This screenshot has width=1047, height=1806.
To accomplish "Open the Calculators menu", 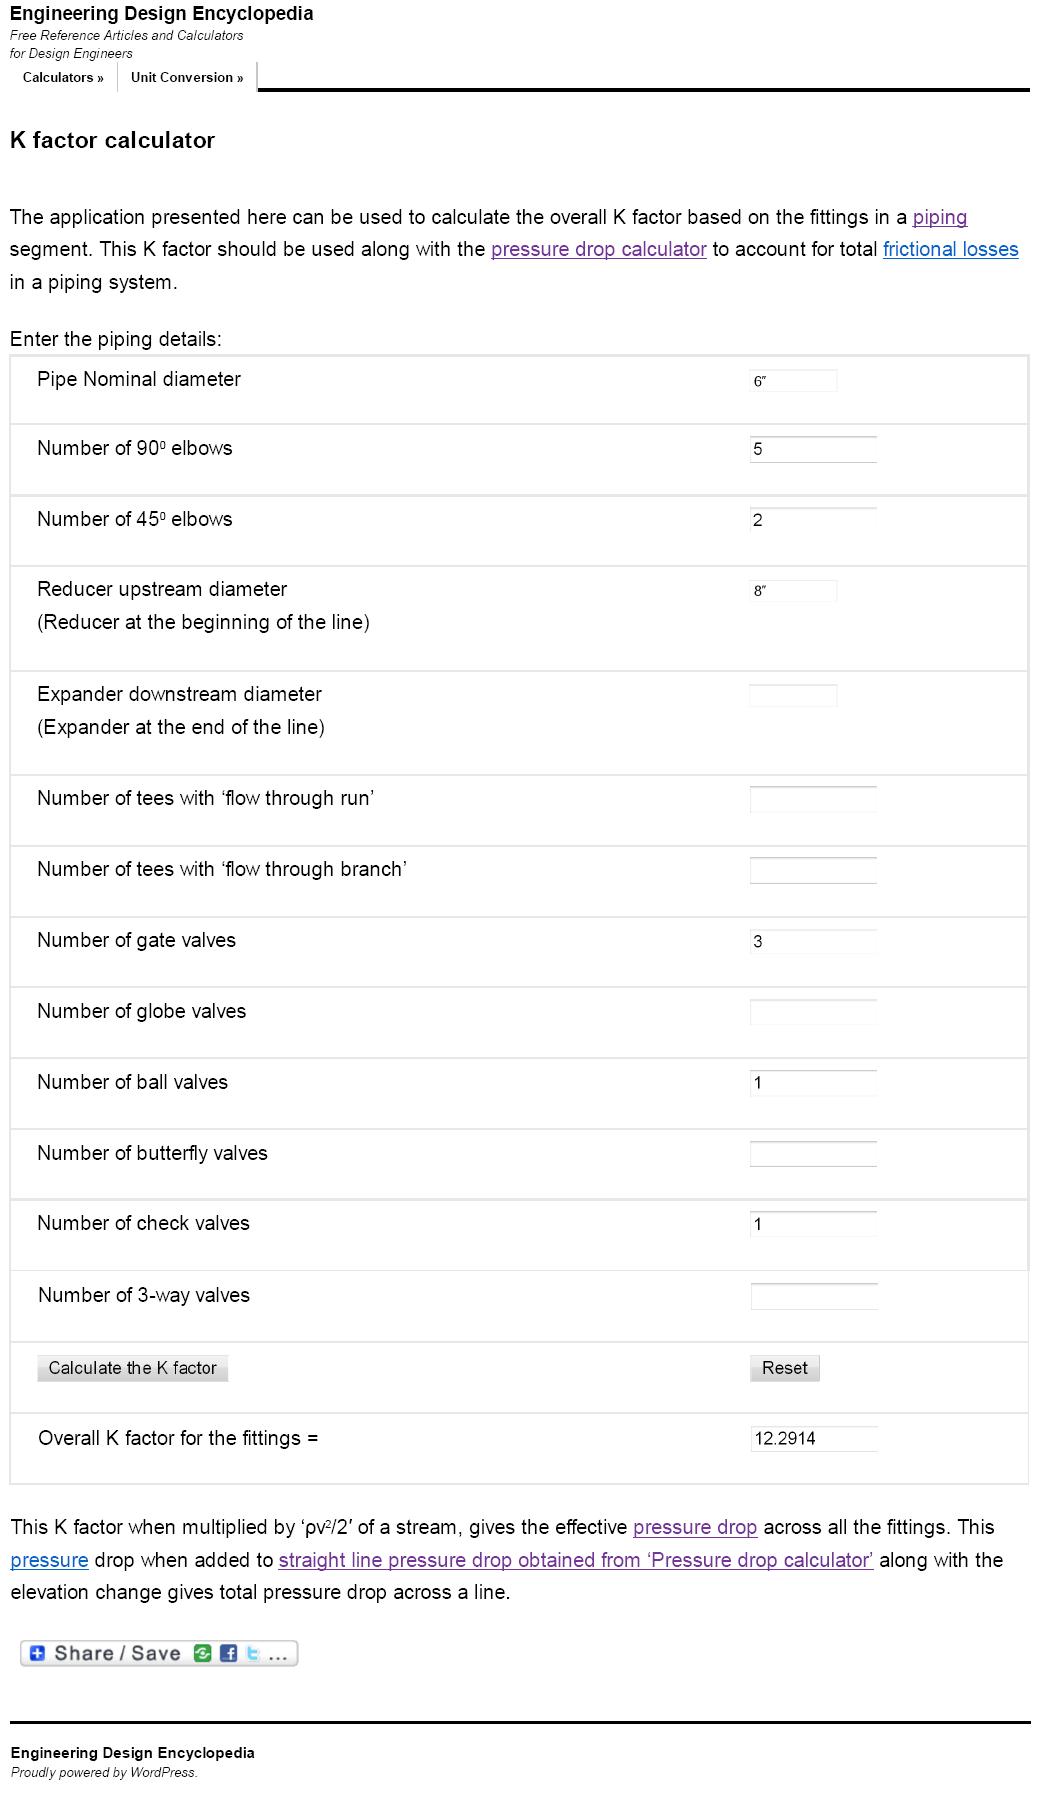I will pyautogui.click(x=63, y=78).
